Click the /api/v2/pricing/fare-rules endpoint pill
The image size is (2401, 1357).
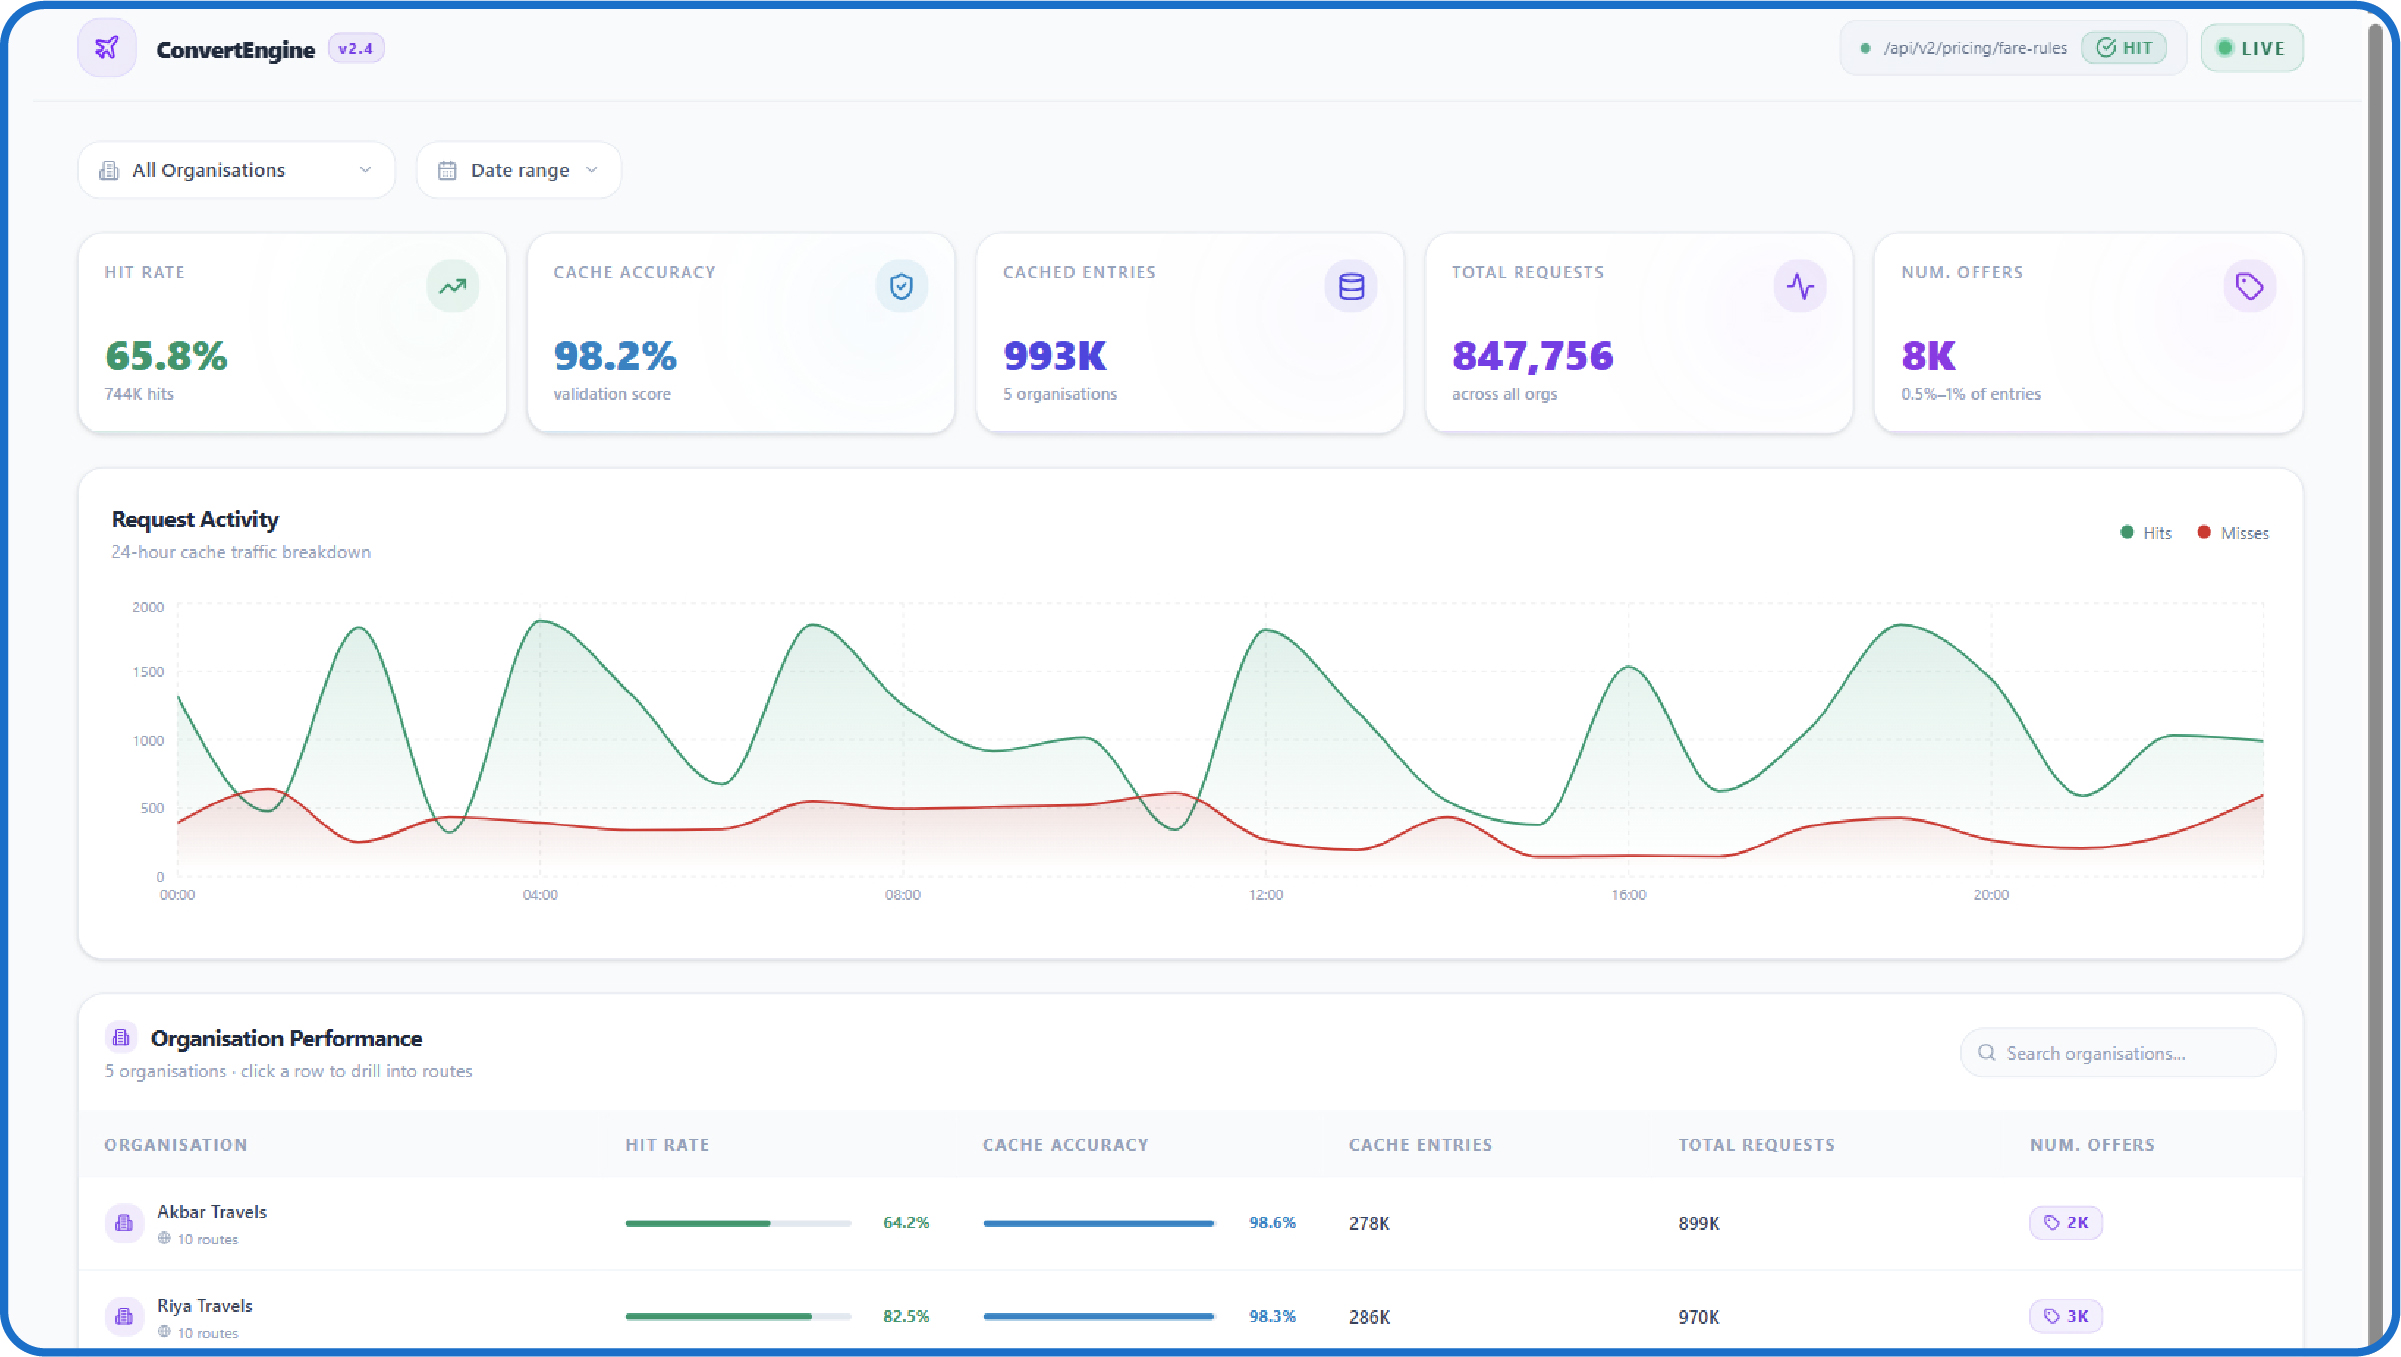coord(2012,48)
